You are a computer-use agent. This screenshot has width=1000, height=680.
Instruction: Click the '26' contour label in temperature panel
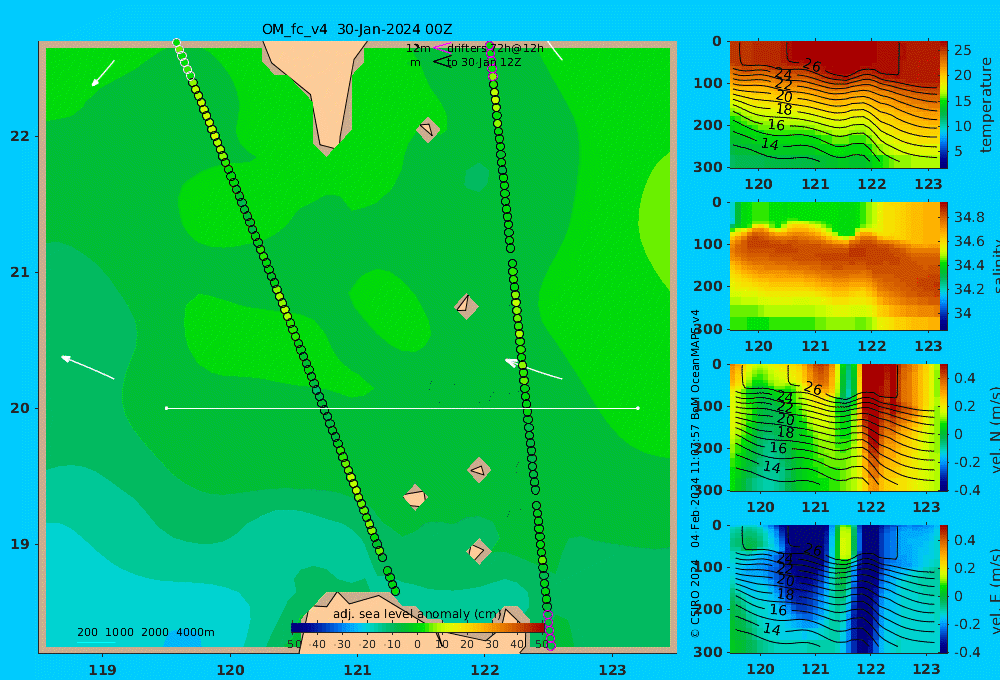(811, 65)
